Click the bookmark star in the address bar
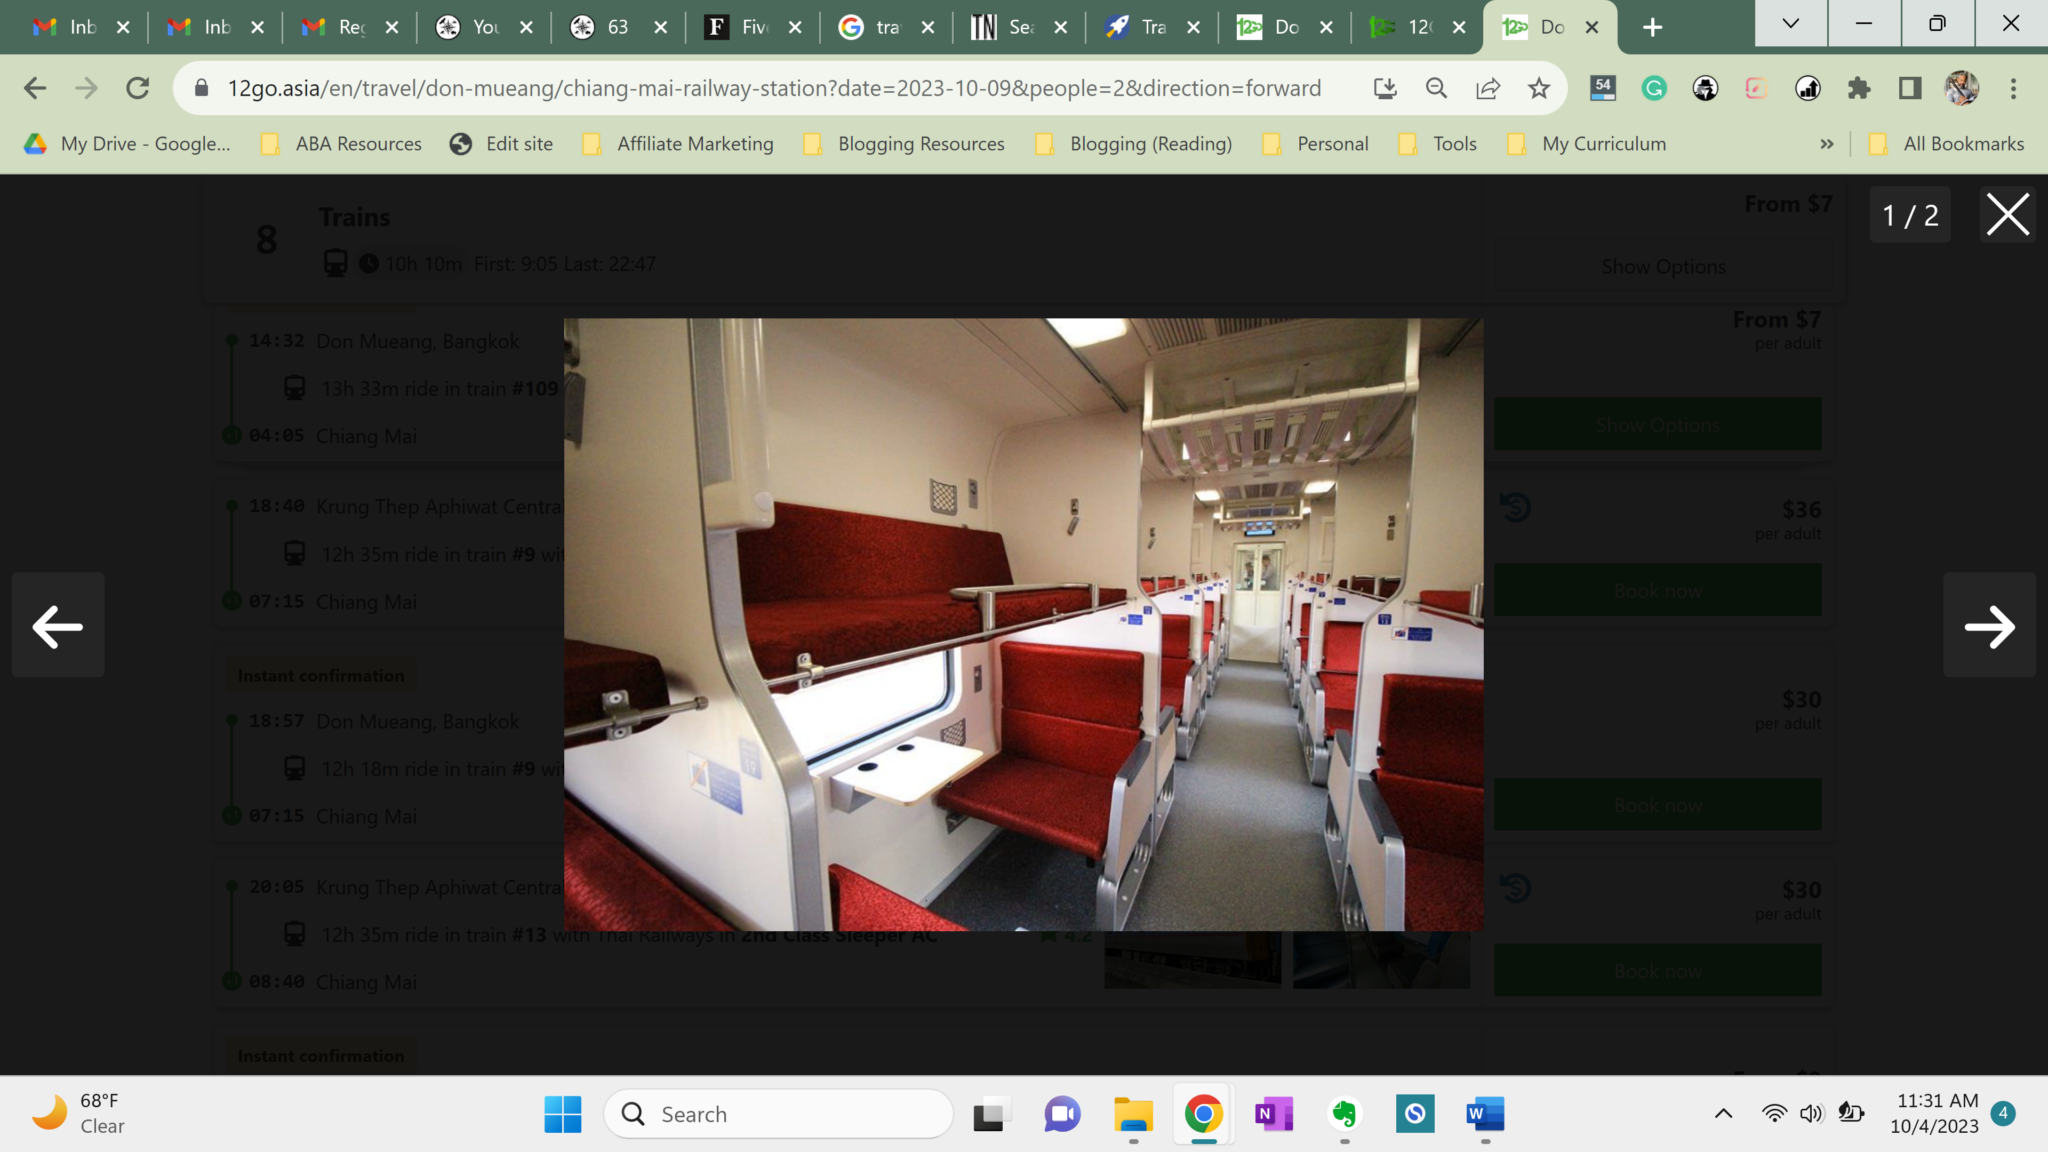This screenshot has width=2048, height=1152. coord(1539,88)
